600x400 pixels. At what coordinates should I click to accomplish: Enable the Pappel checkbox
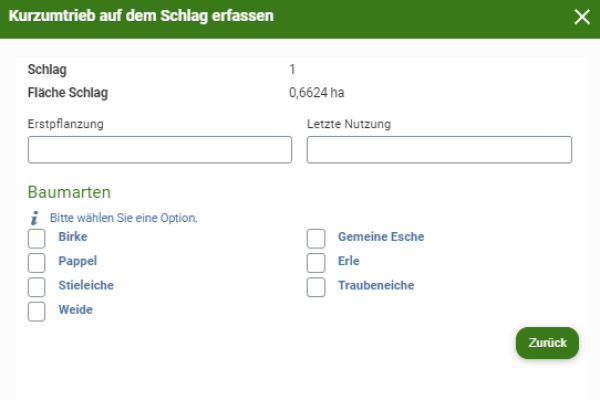tap(36, 263)
